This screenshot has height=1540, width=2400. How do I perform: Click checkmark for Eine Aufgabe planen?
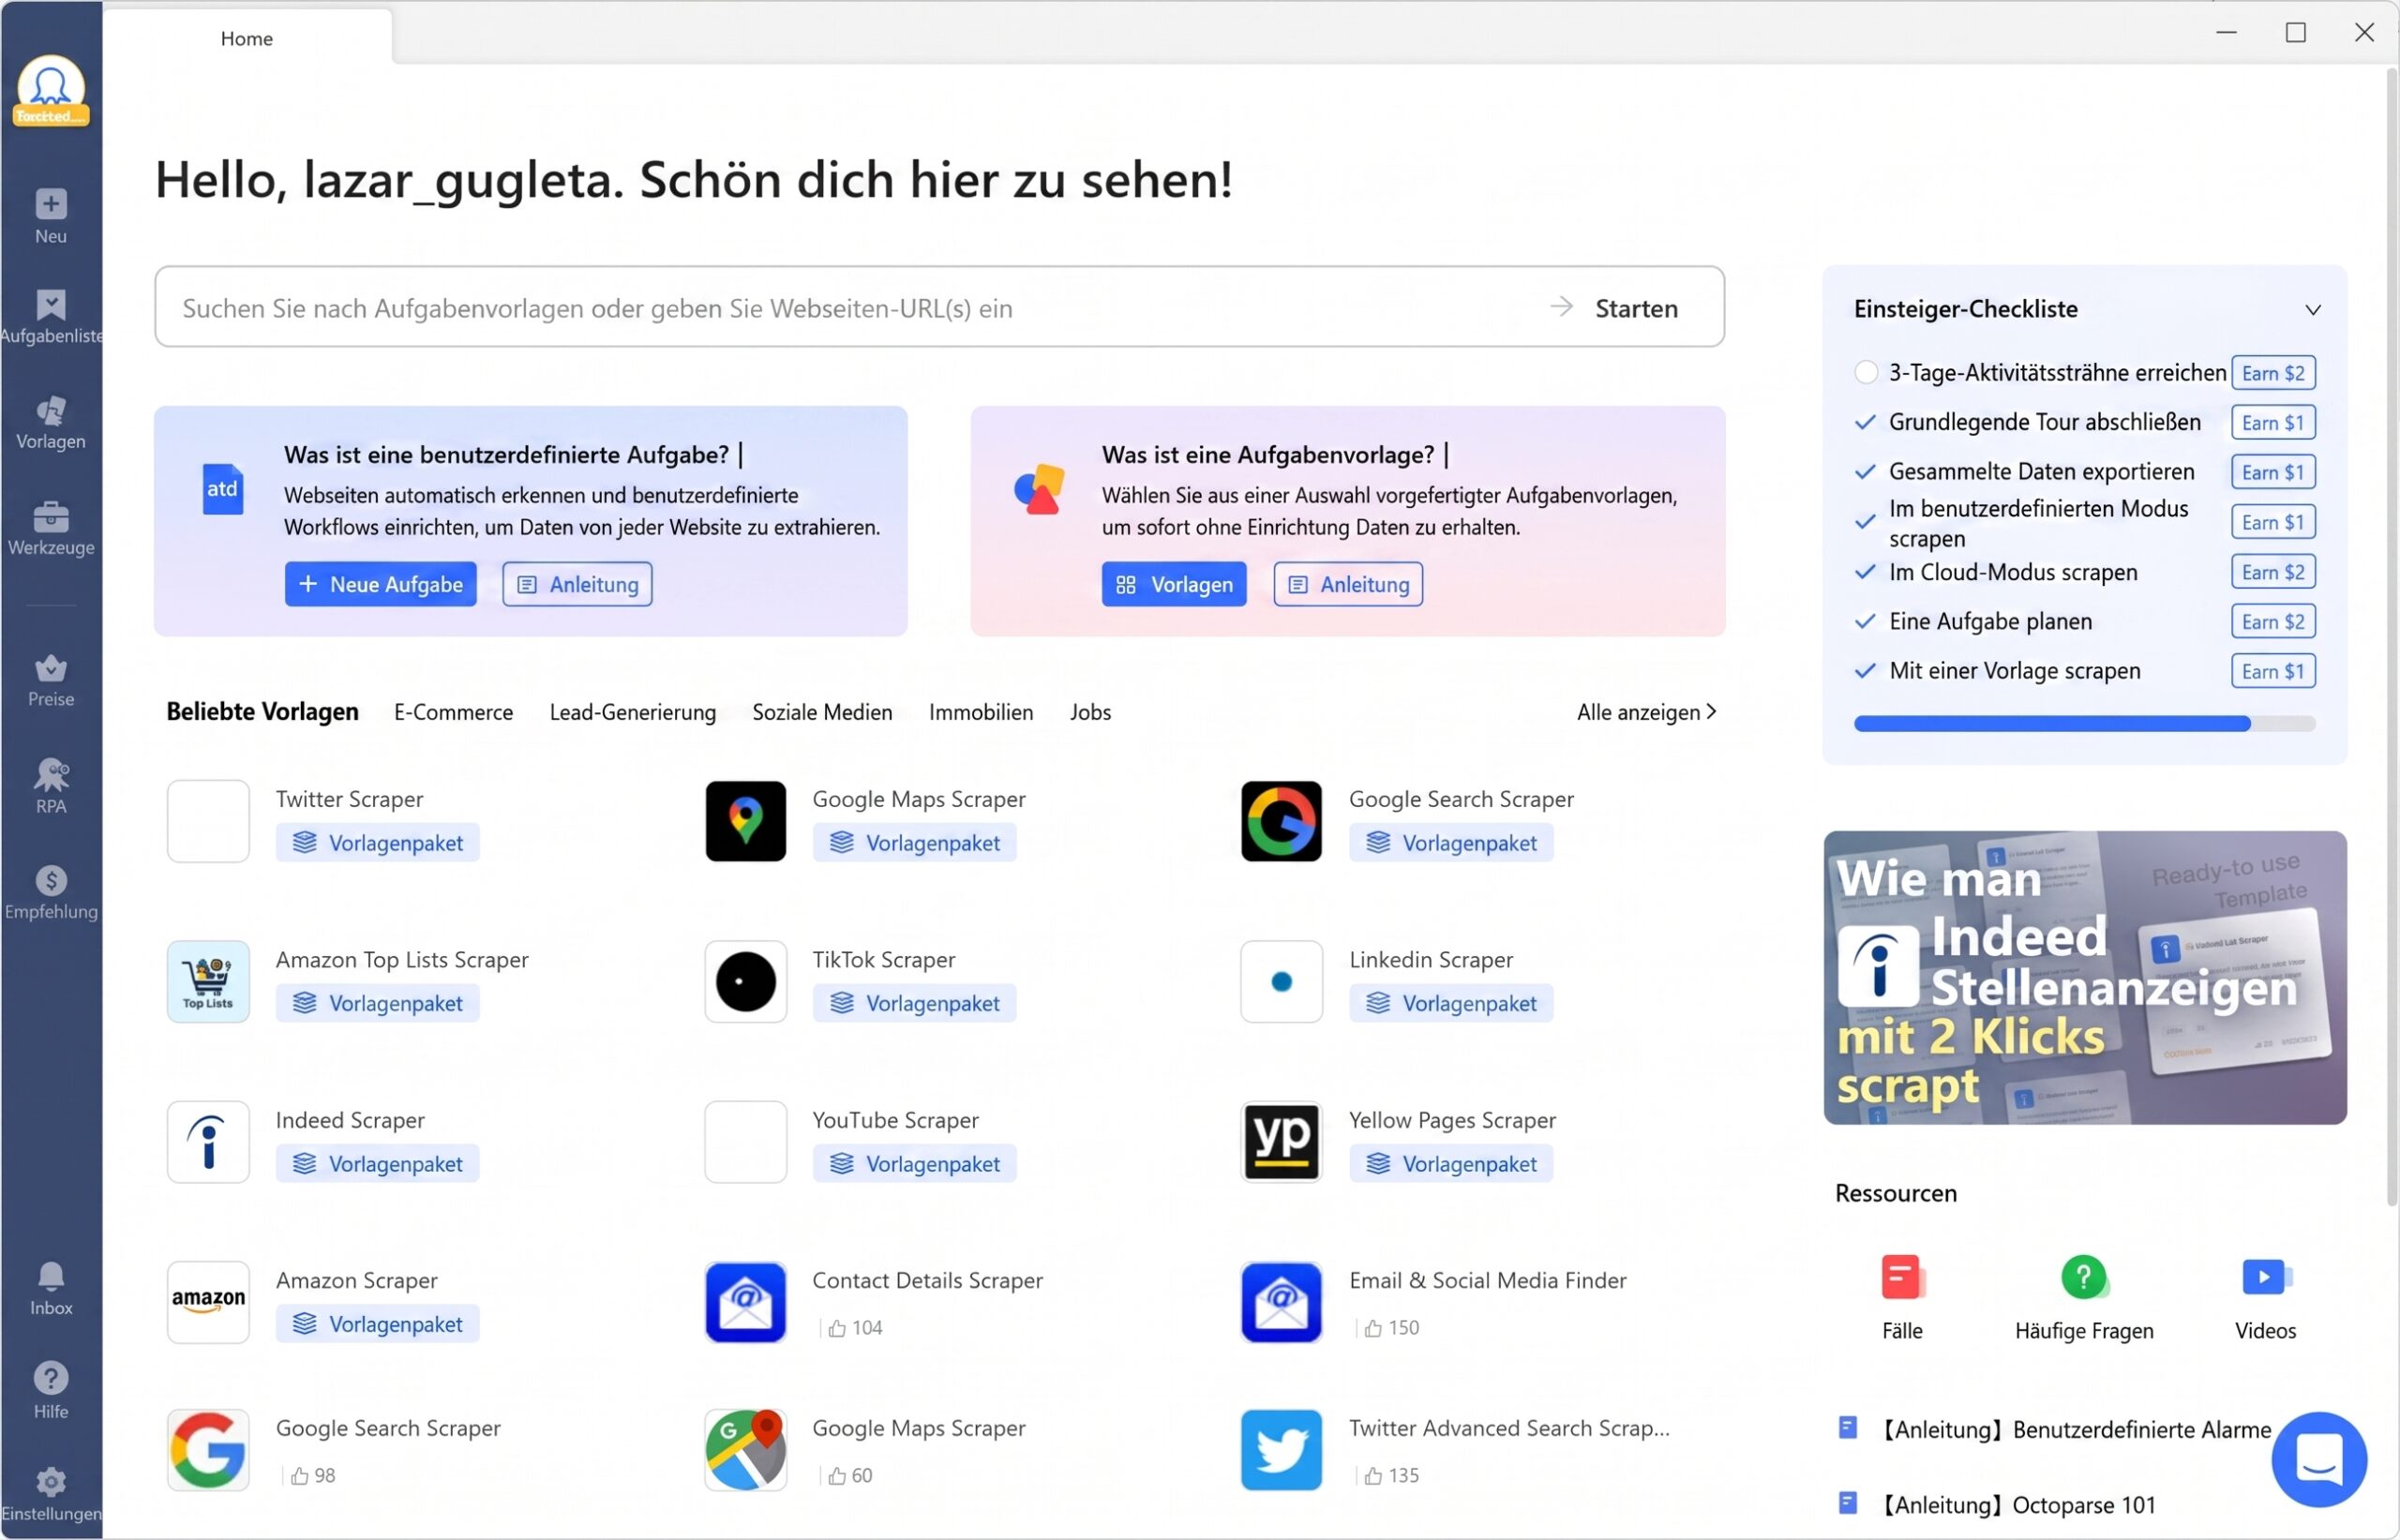(1865, 622)
